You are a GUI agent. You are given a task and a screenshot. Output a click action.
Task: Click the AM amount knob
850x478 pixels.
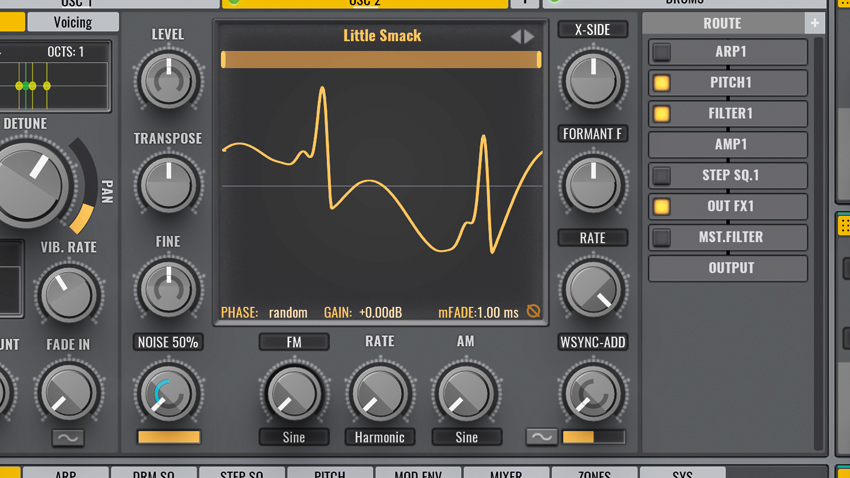tap(466, 393)
